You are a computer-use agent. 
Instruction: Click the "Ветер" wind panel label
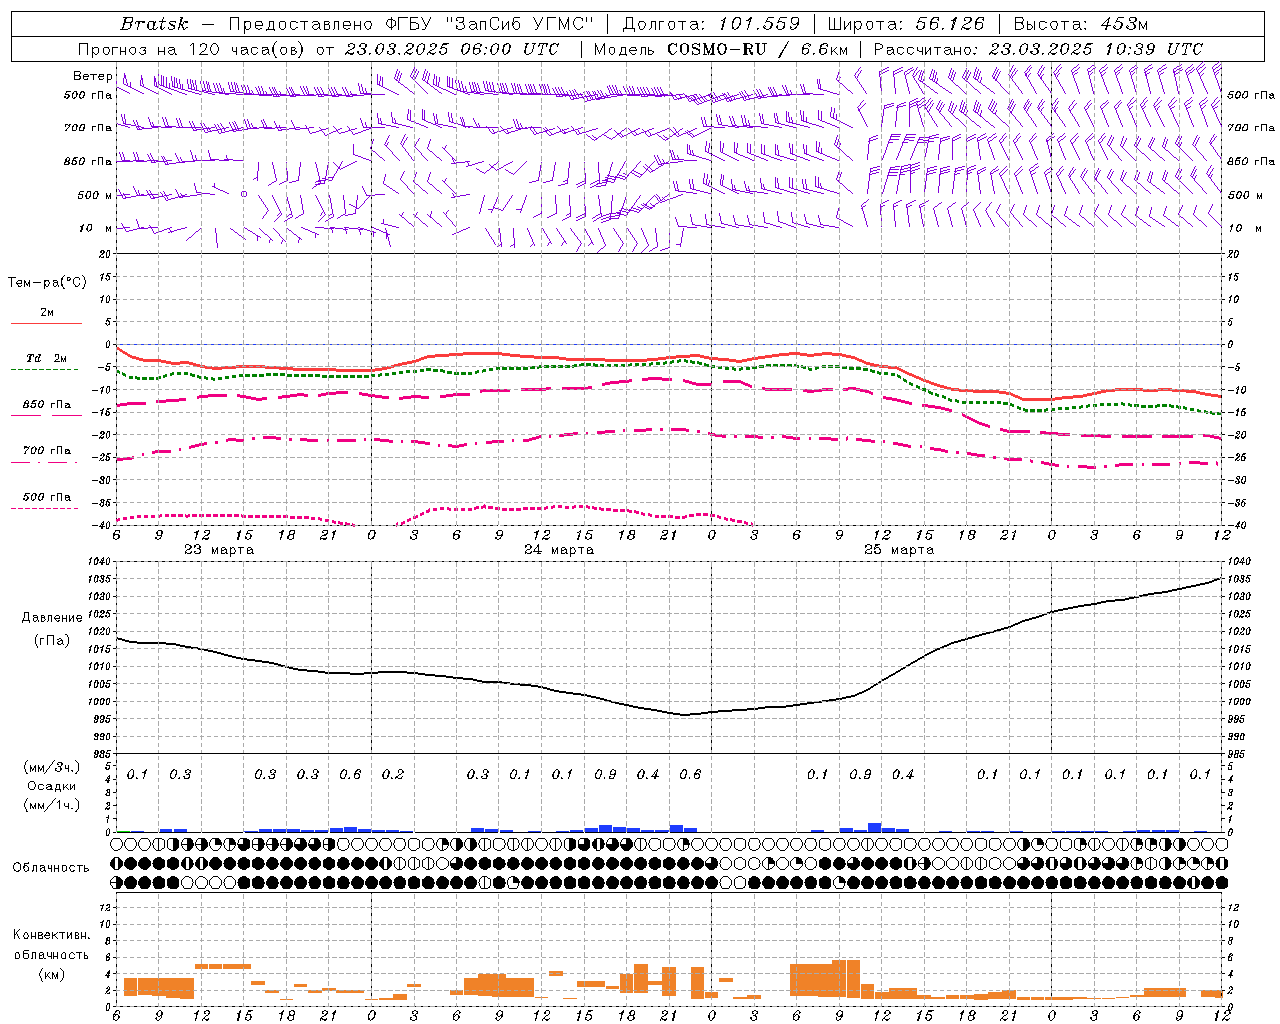coord(92,76)
